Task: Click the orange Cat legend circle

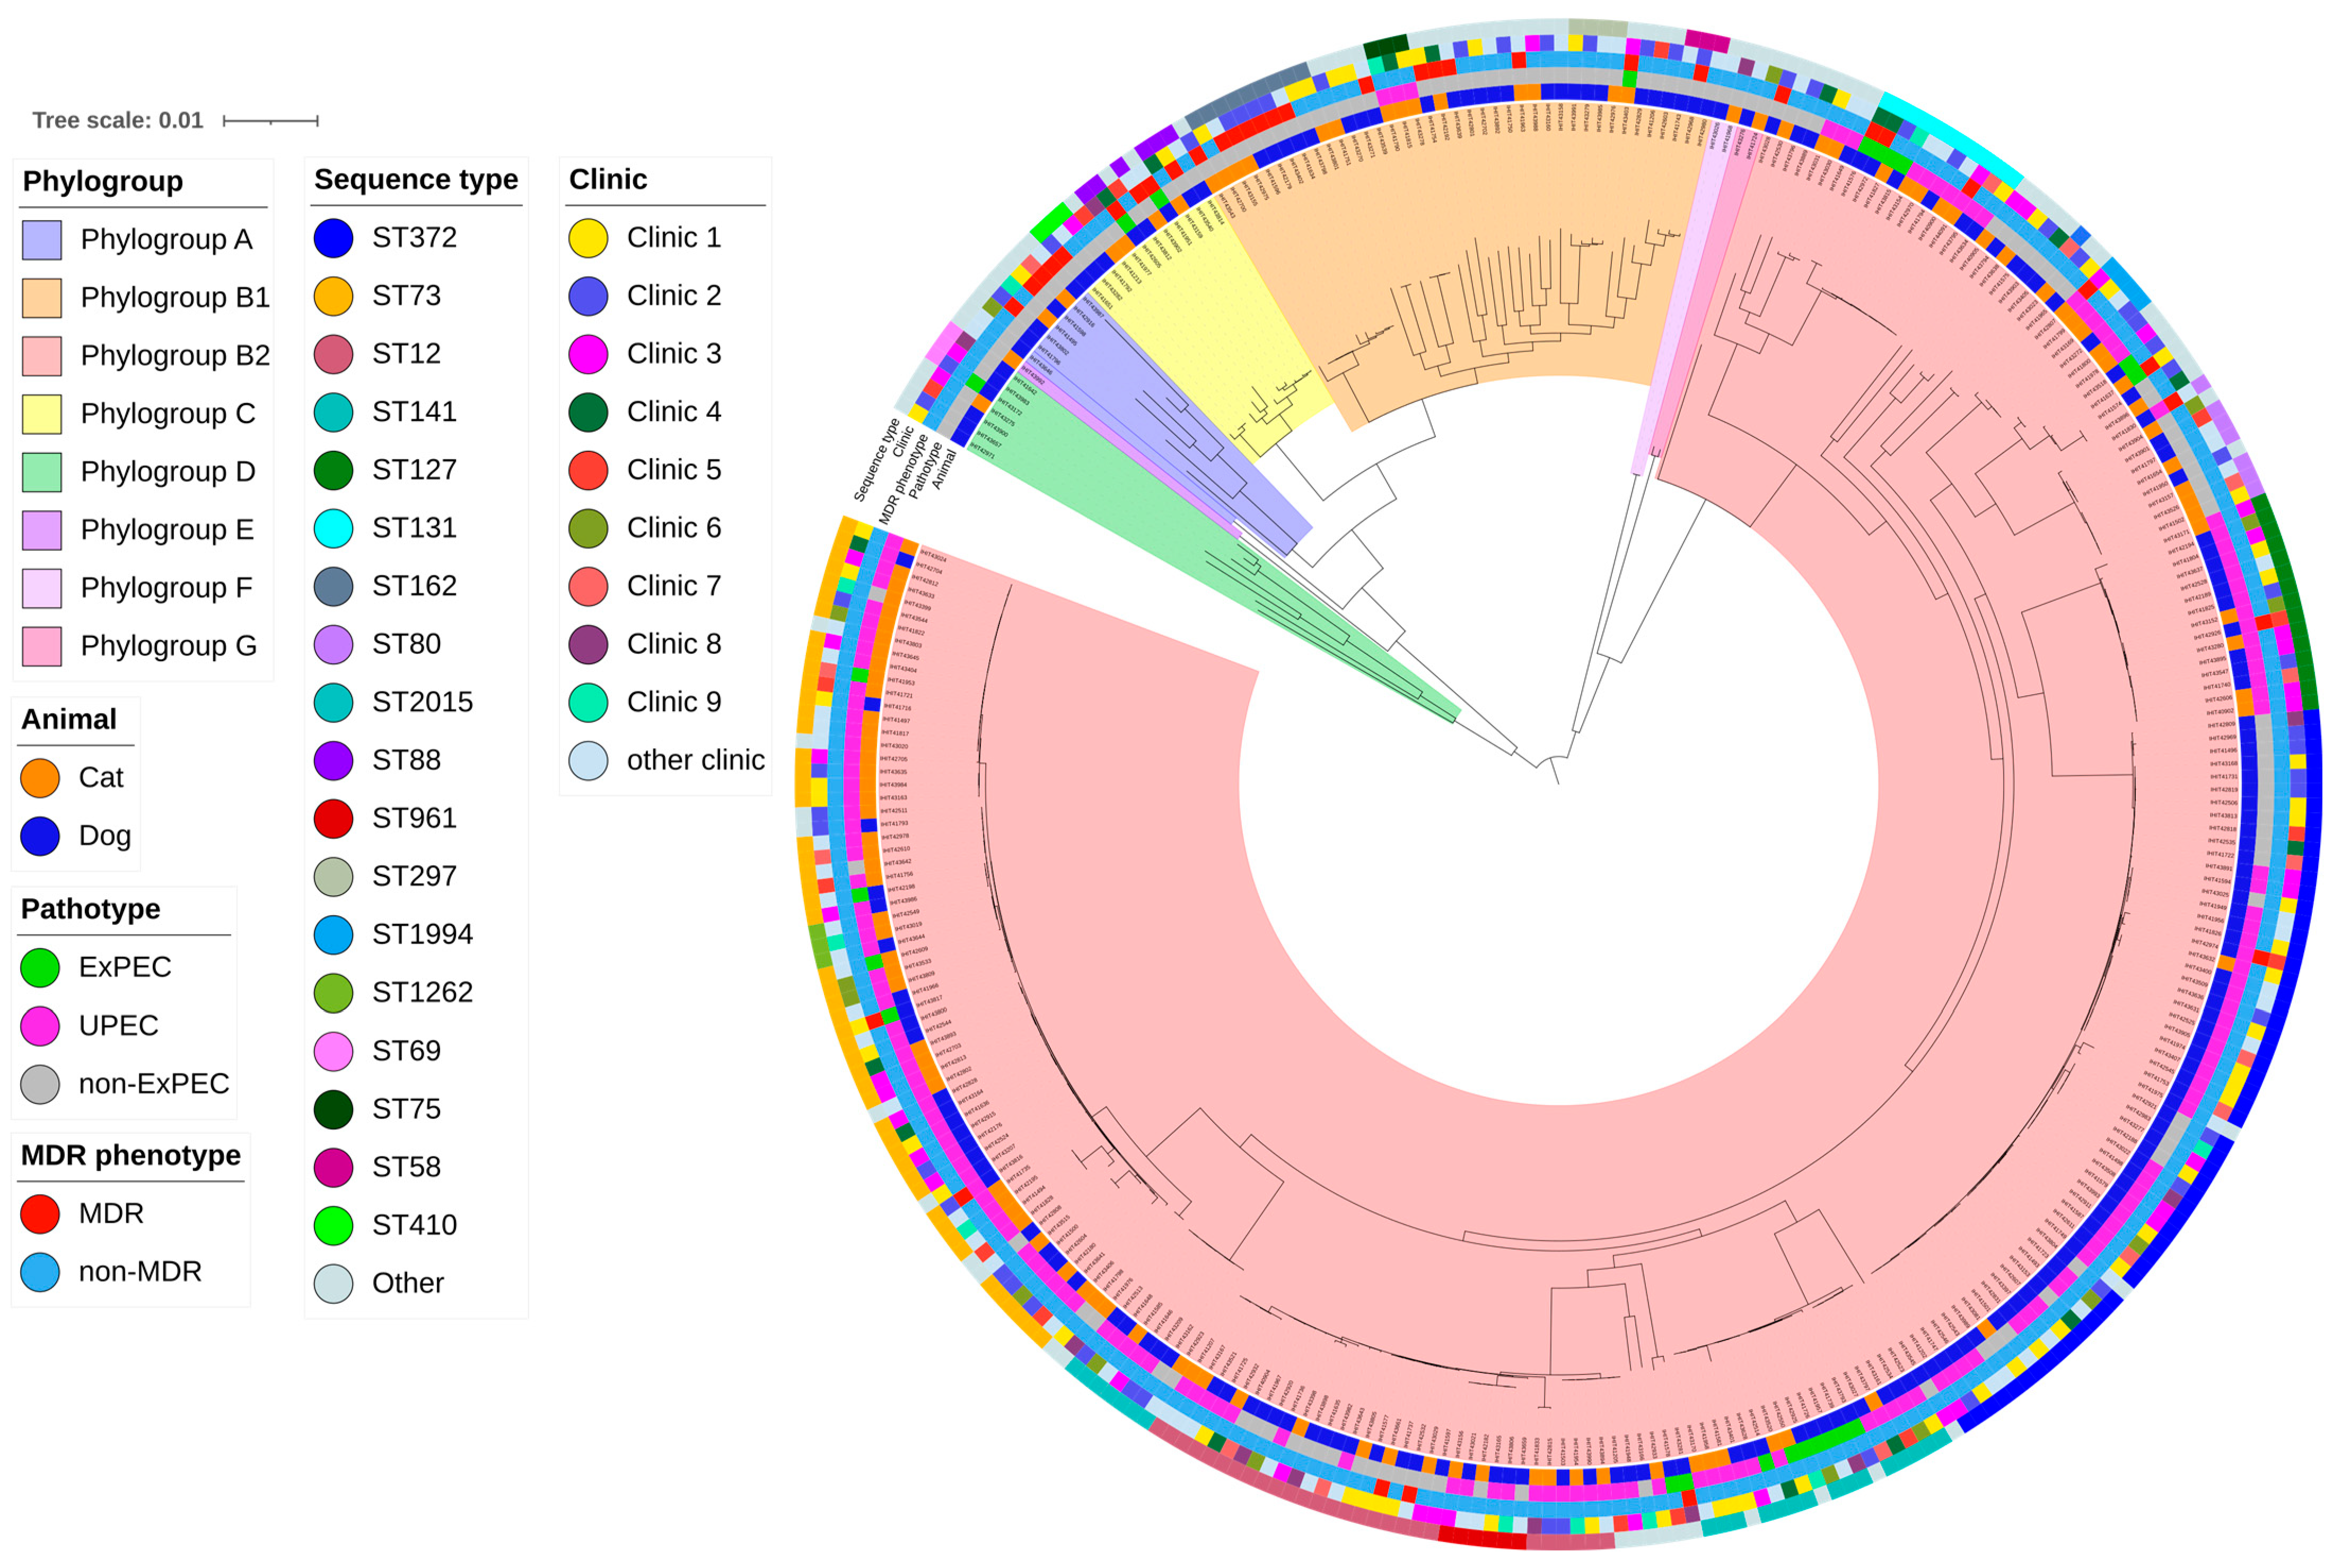Action: pos(40,778)
